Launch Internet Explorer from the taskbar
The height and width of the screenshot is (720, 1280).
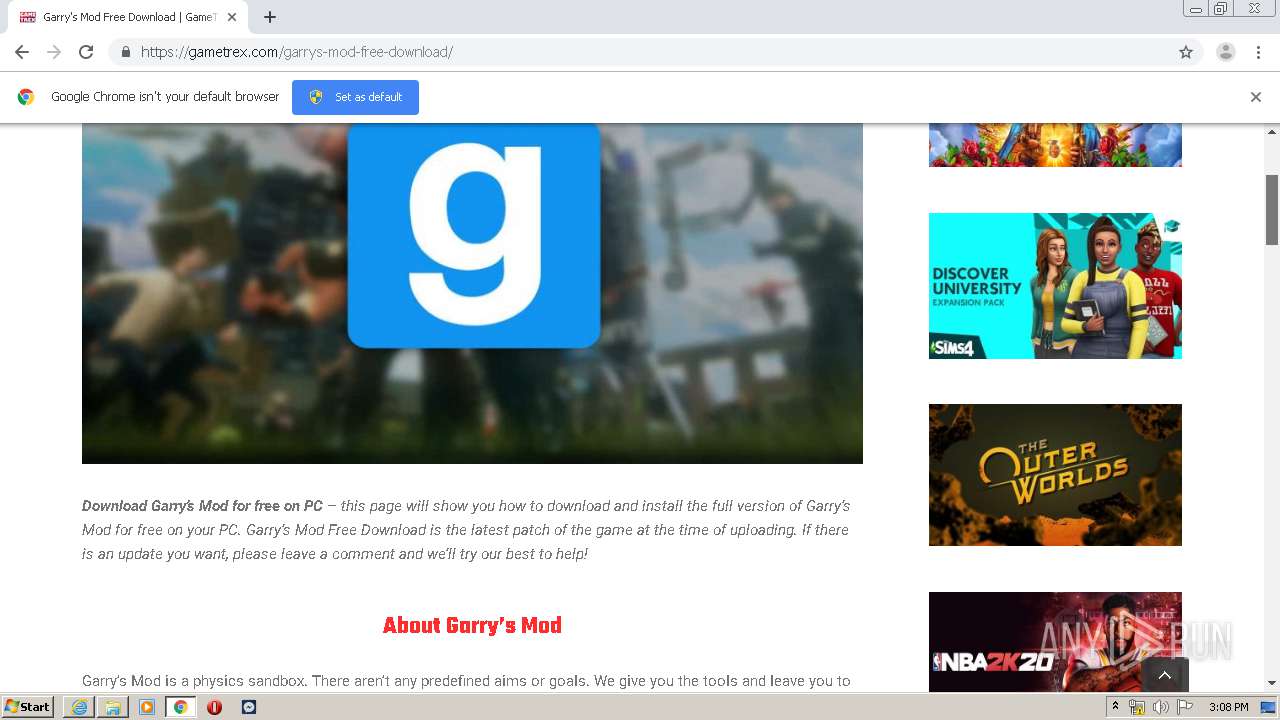79,707
